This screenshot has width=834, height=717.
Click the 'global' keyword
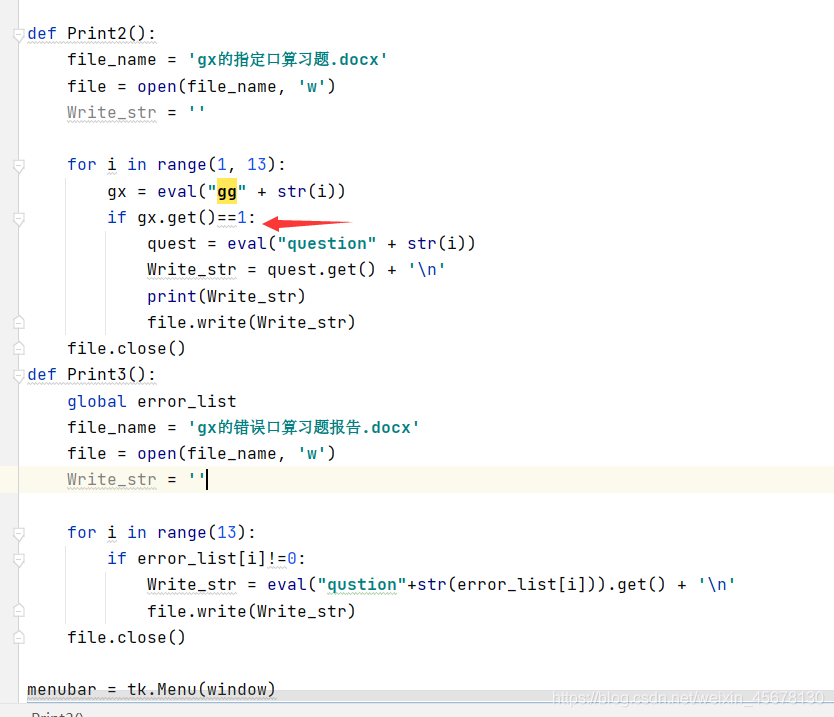coord(97,401)
